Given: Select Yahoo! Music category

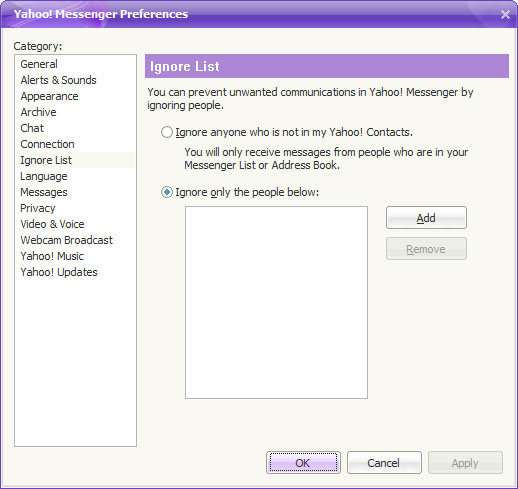Looking at the screenshot, I should 52,256.
